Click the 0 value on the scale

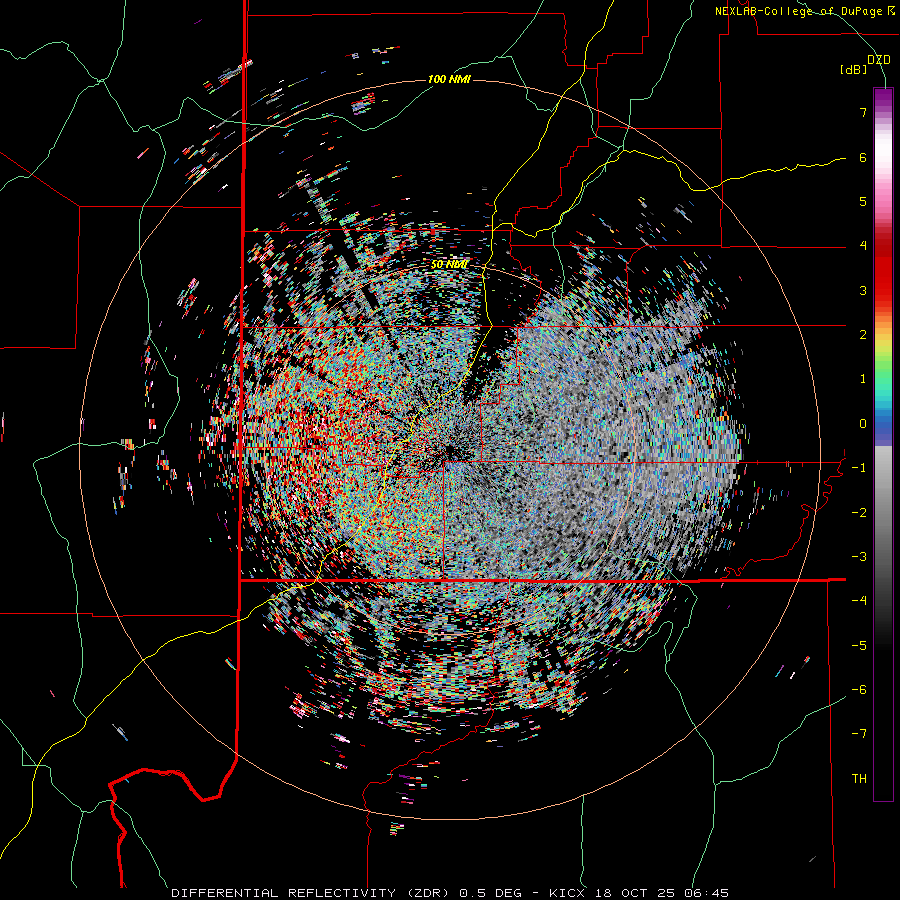[x=863, y=424]
